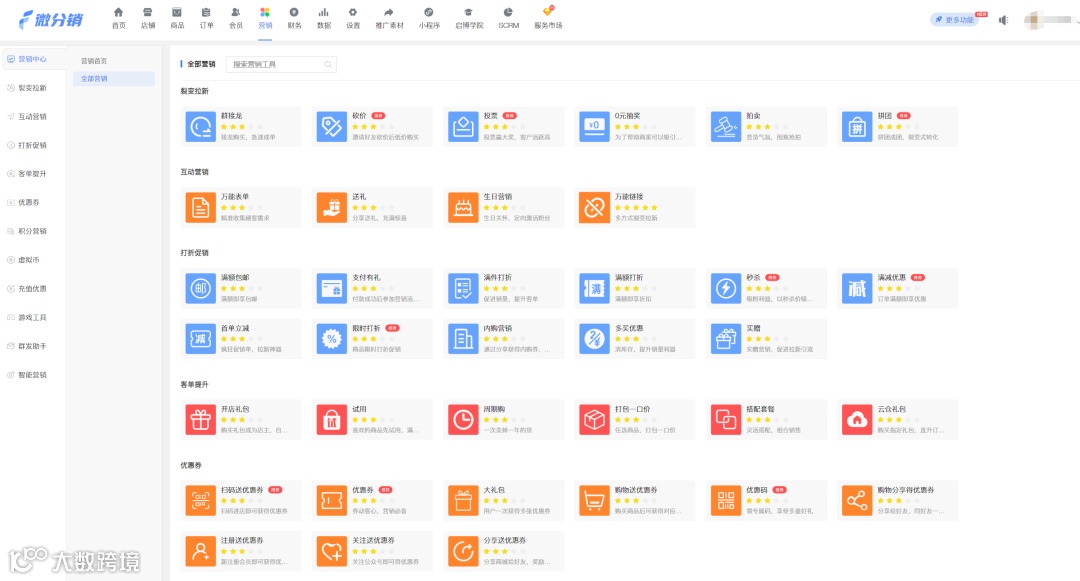1080x581 pixels.
Task: Open the 搭配套餐 combo icon
Action: (725, 420)
